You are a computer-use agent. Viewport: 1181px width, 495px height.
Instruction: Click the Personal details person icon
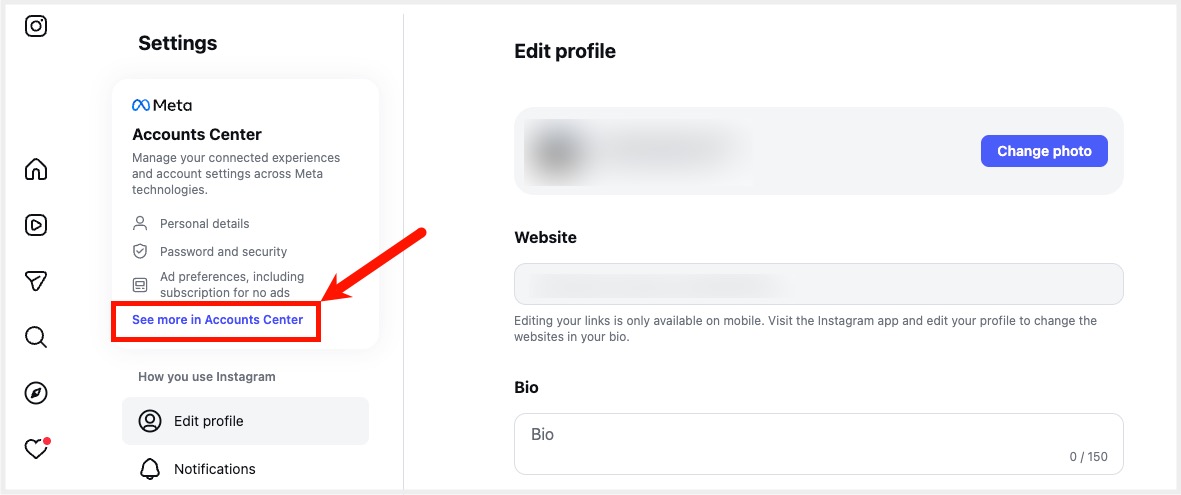tap(140, 223)
